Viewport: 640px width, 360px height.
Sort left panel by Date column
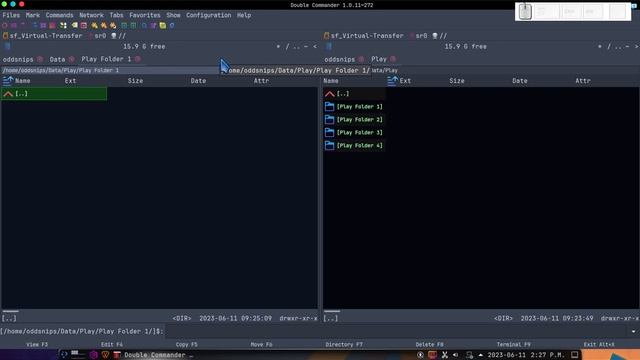click(x=198, y=81)
